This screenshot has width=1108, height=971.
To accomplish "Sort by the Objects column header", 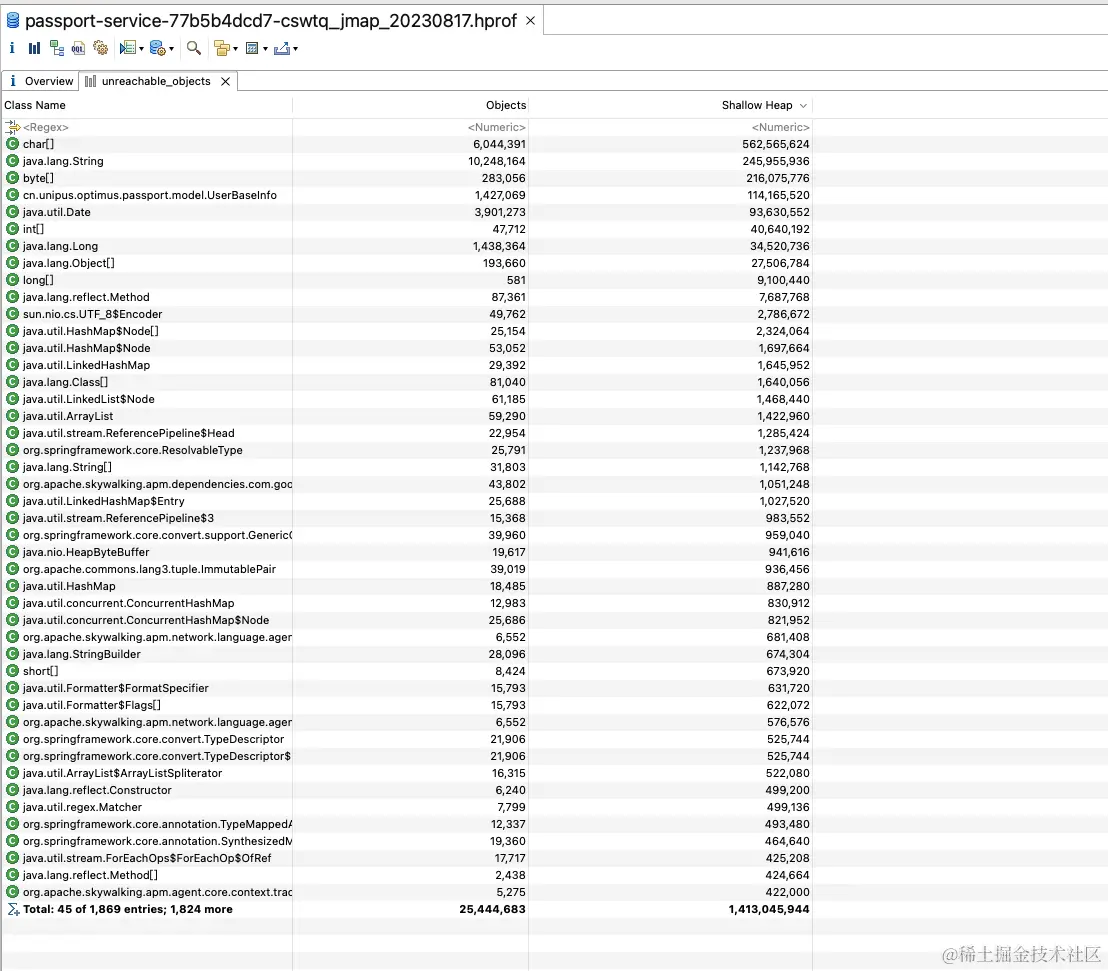I will 411,105.
